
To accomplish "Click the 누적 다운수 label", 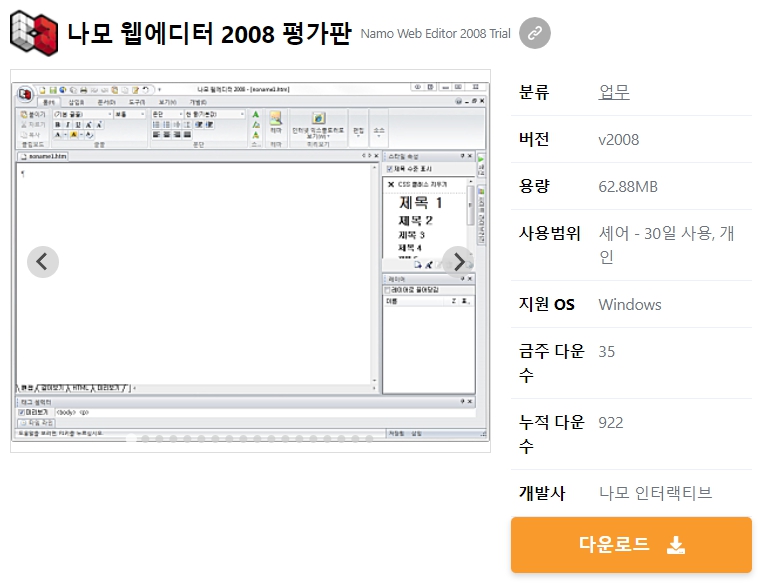I will pyautogui.click(x=552, y=434).
